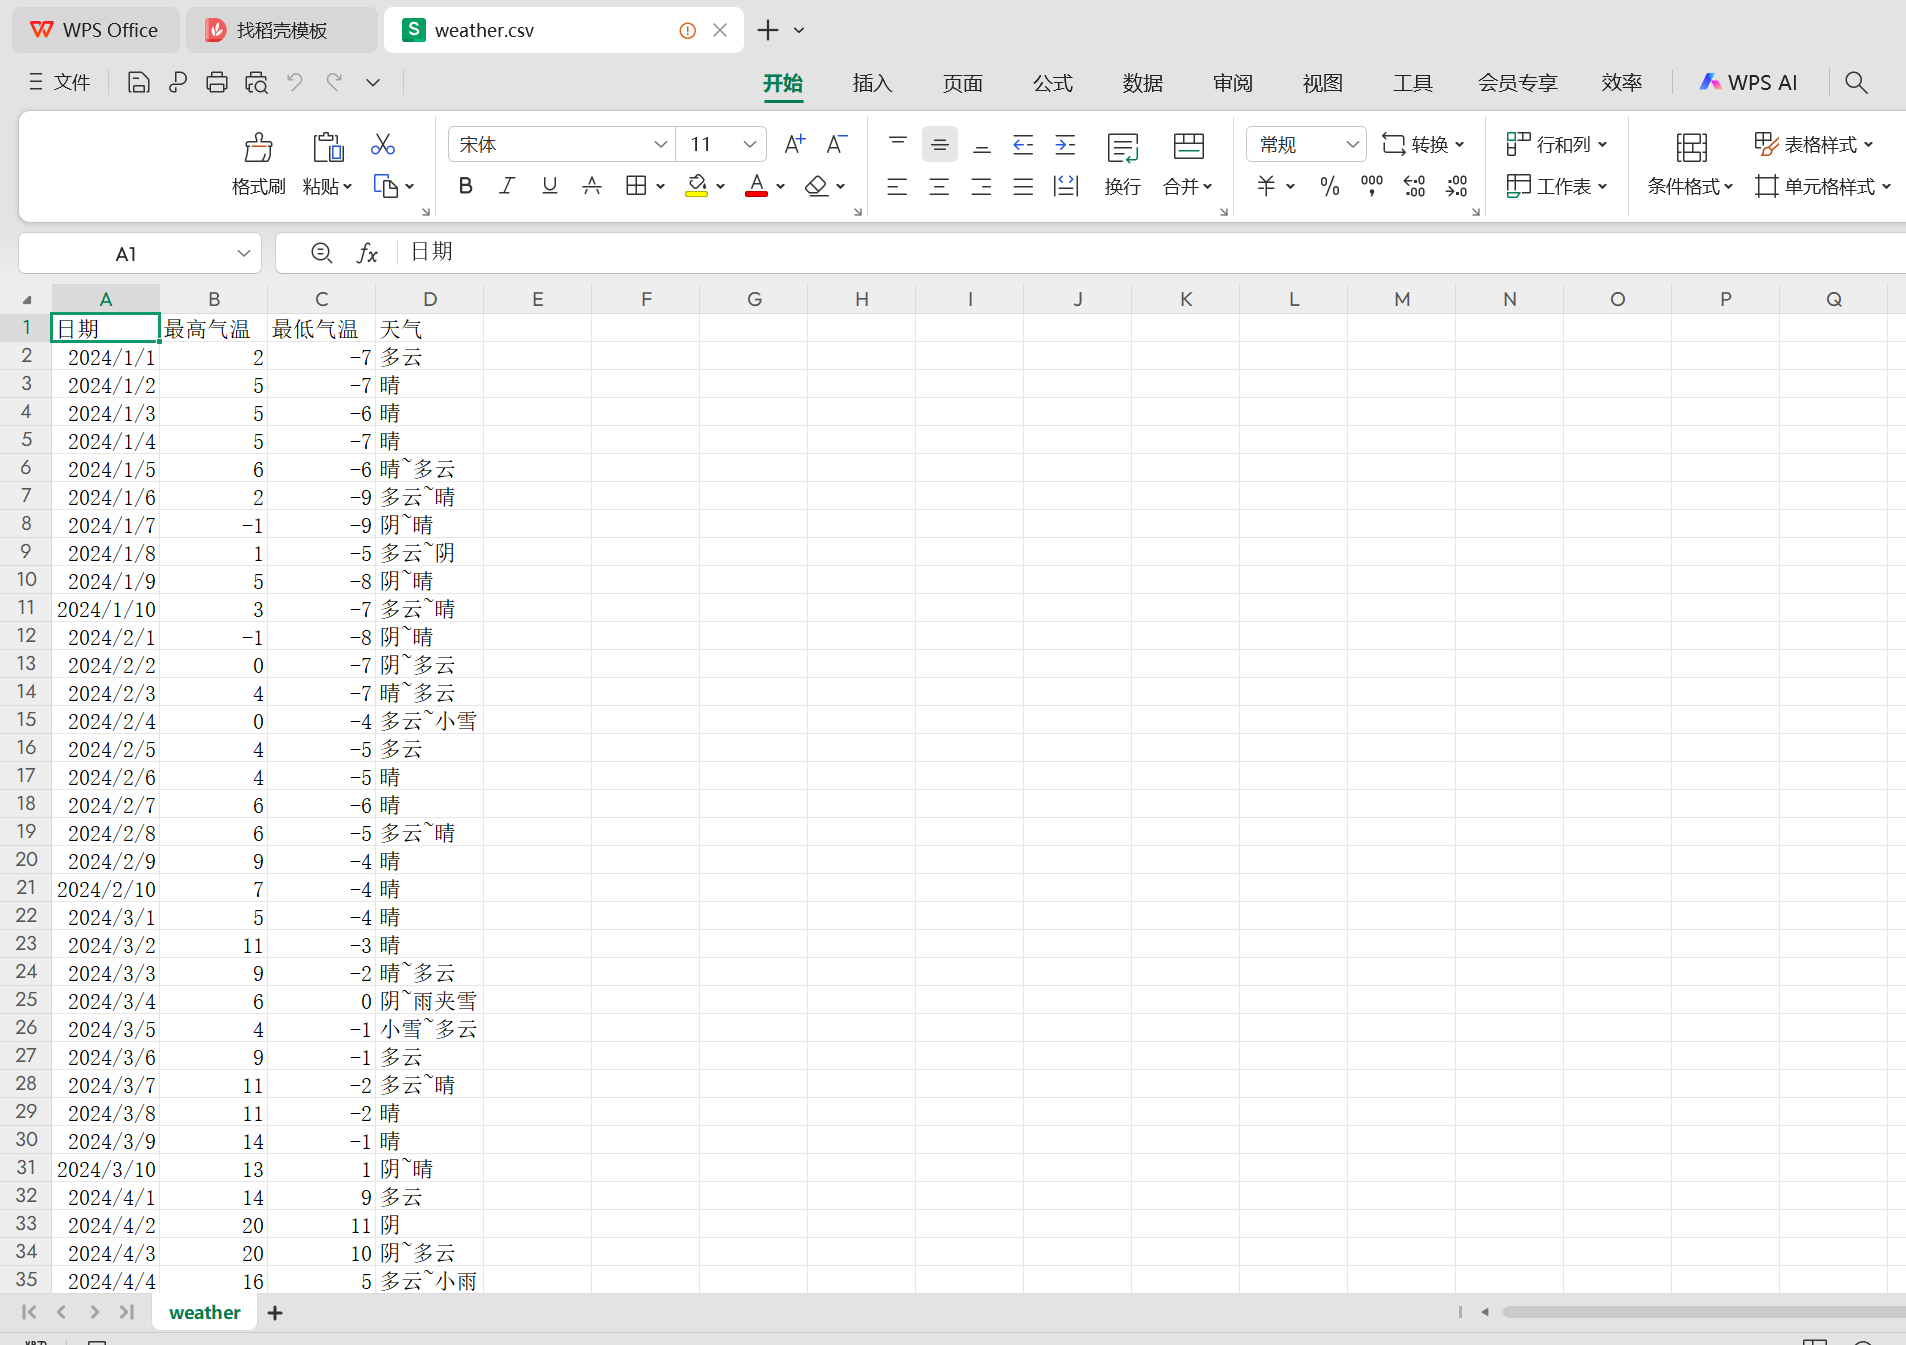Open the number format dropdown (常规)
The width and height of the screenshot is (1906, 1345).
1352,145
